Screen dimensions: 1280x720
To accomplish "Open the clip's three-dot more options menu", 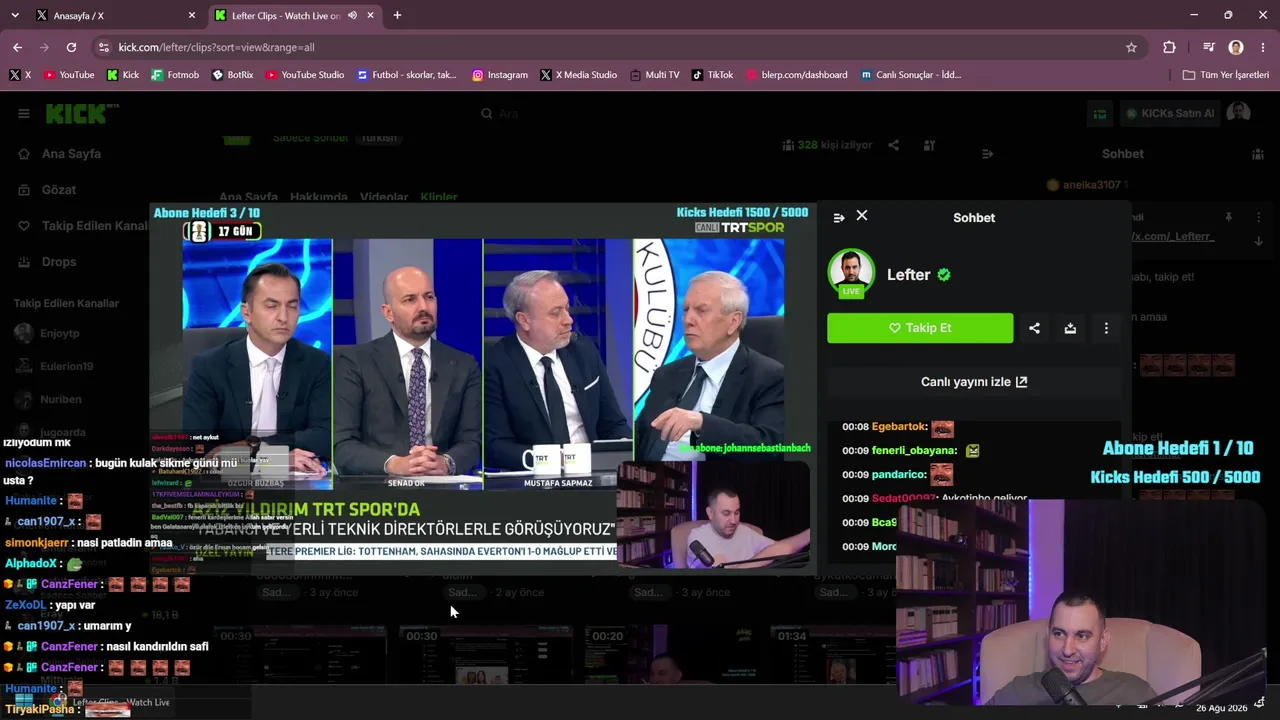I will tap(1106, 328).
